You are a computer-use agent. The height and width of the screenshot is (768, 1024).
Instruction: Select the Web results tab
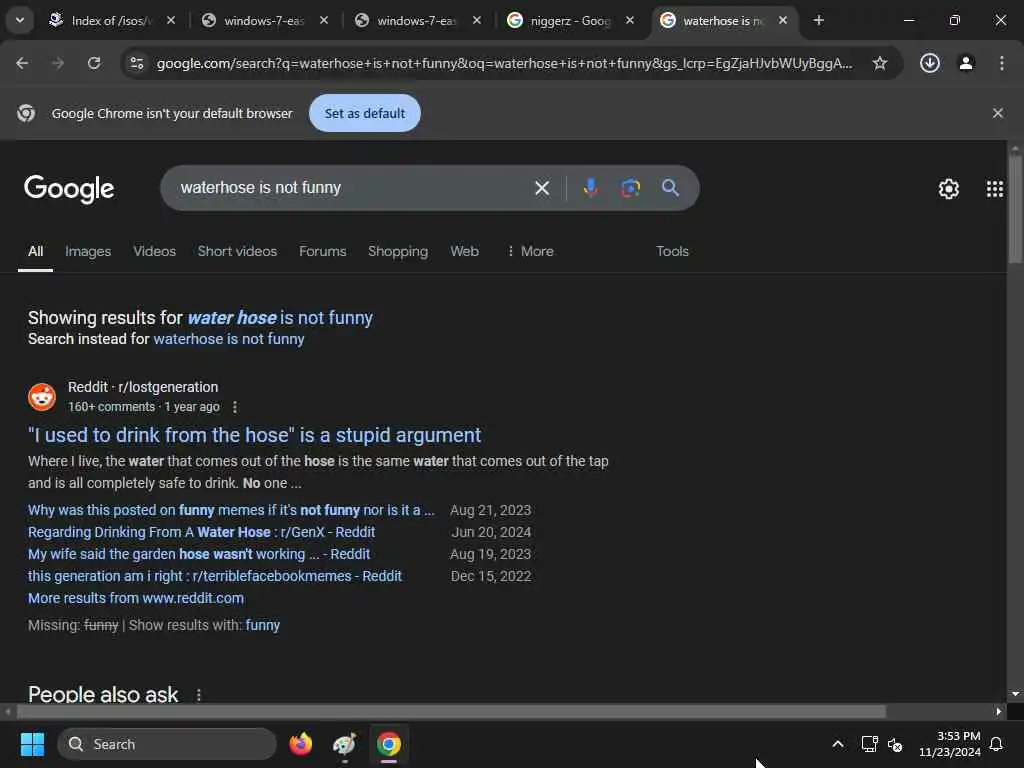(x=464, y=251)
